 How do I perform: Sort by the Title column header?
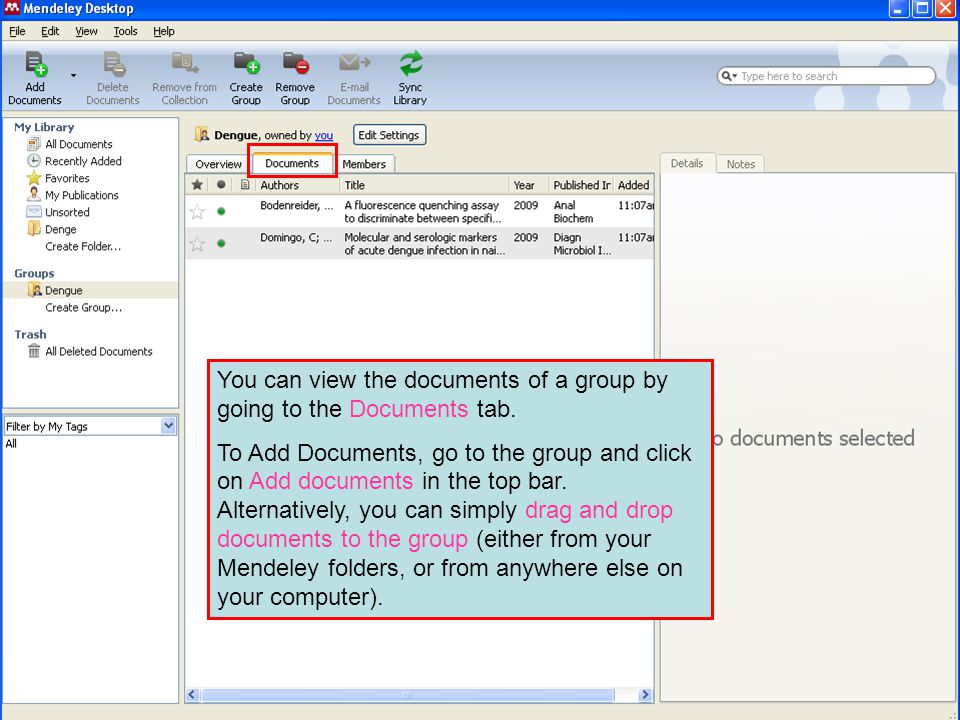[424, 185]
